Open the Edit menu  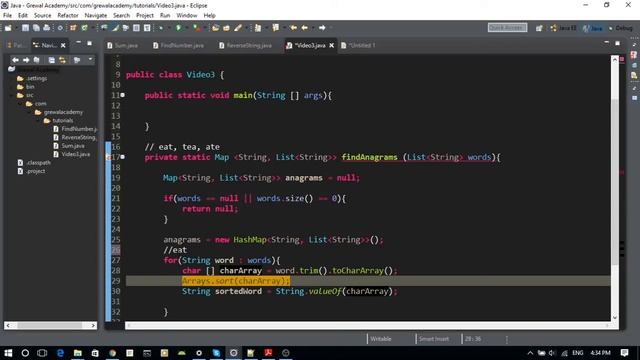[x=23, y=16]
